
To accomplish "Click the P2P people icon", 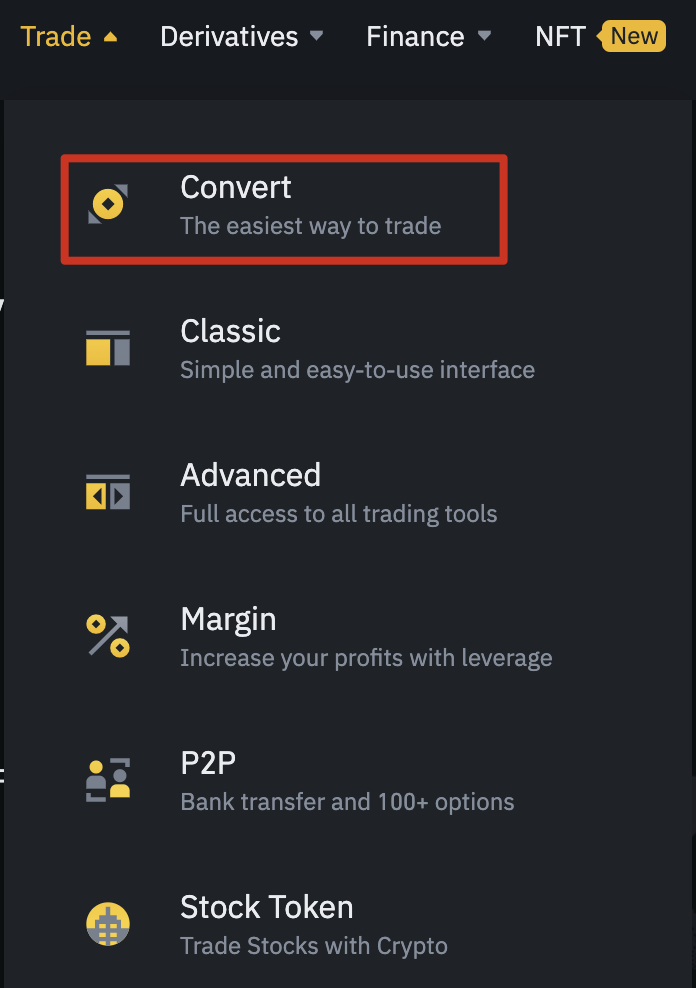I will point(108,780).
